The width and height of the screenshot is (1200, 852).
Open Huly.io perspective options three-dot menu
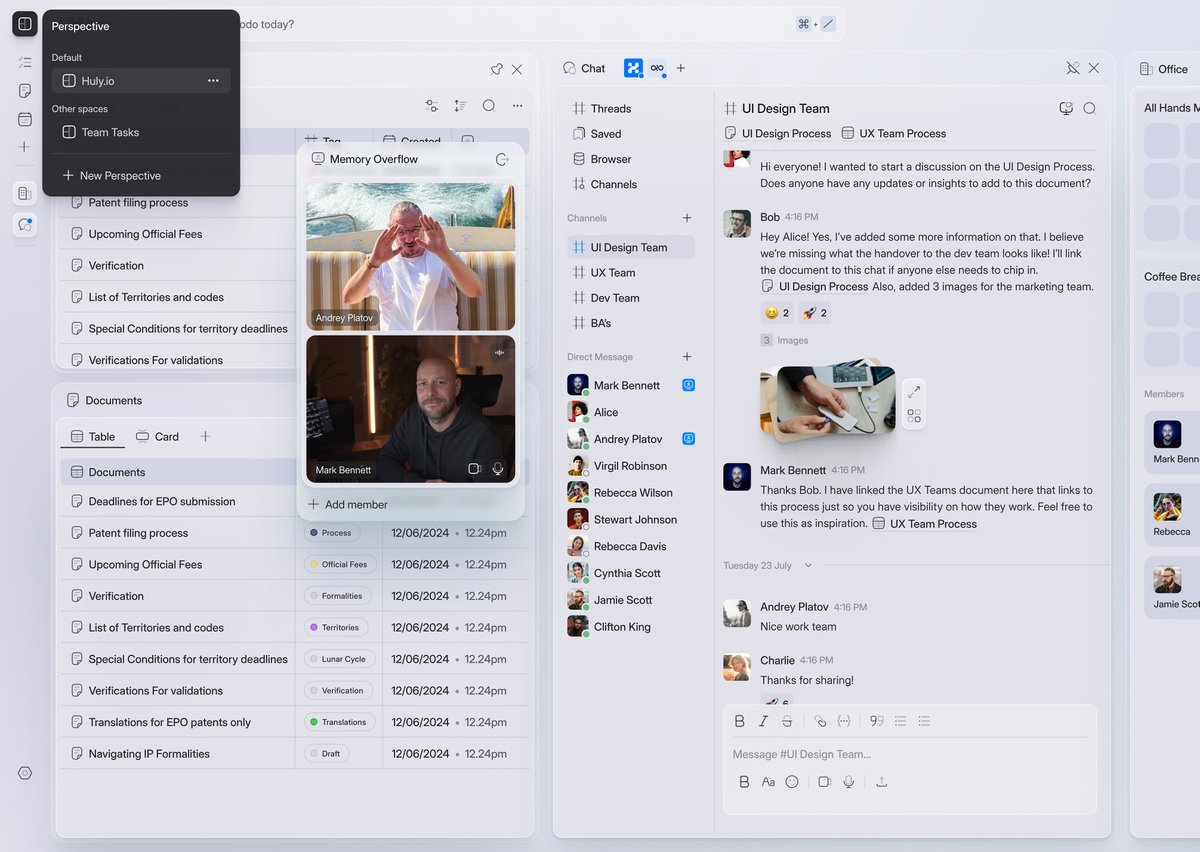click(x=213, y=81)
